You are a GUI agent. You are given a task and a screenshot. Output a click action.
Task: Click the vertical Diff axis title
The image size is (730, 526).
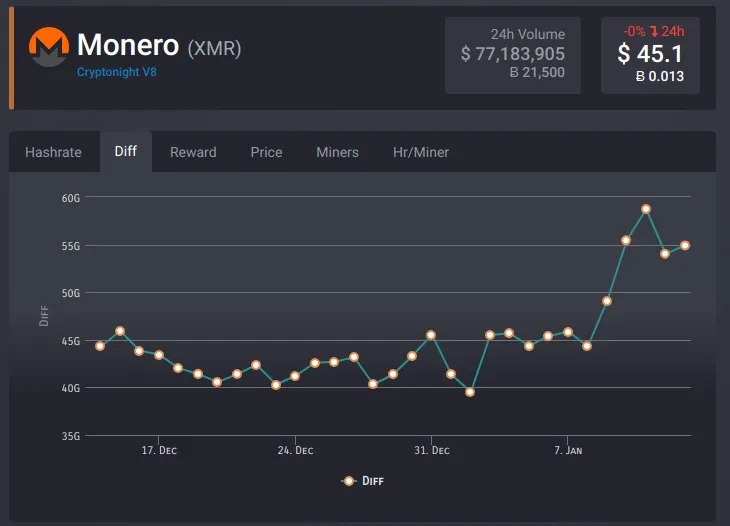tap(44, 316)
